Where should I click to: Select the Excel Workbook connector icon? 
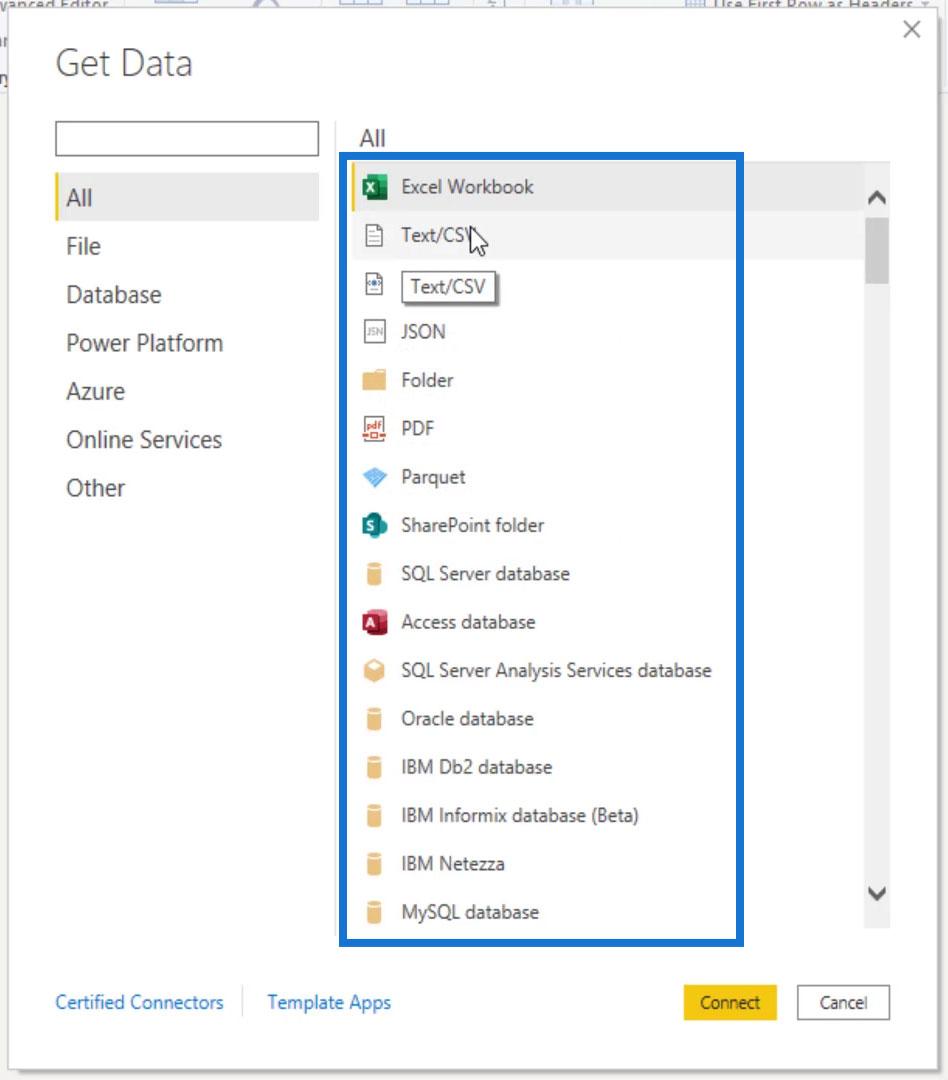click(x=374, y=187)
